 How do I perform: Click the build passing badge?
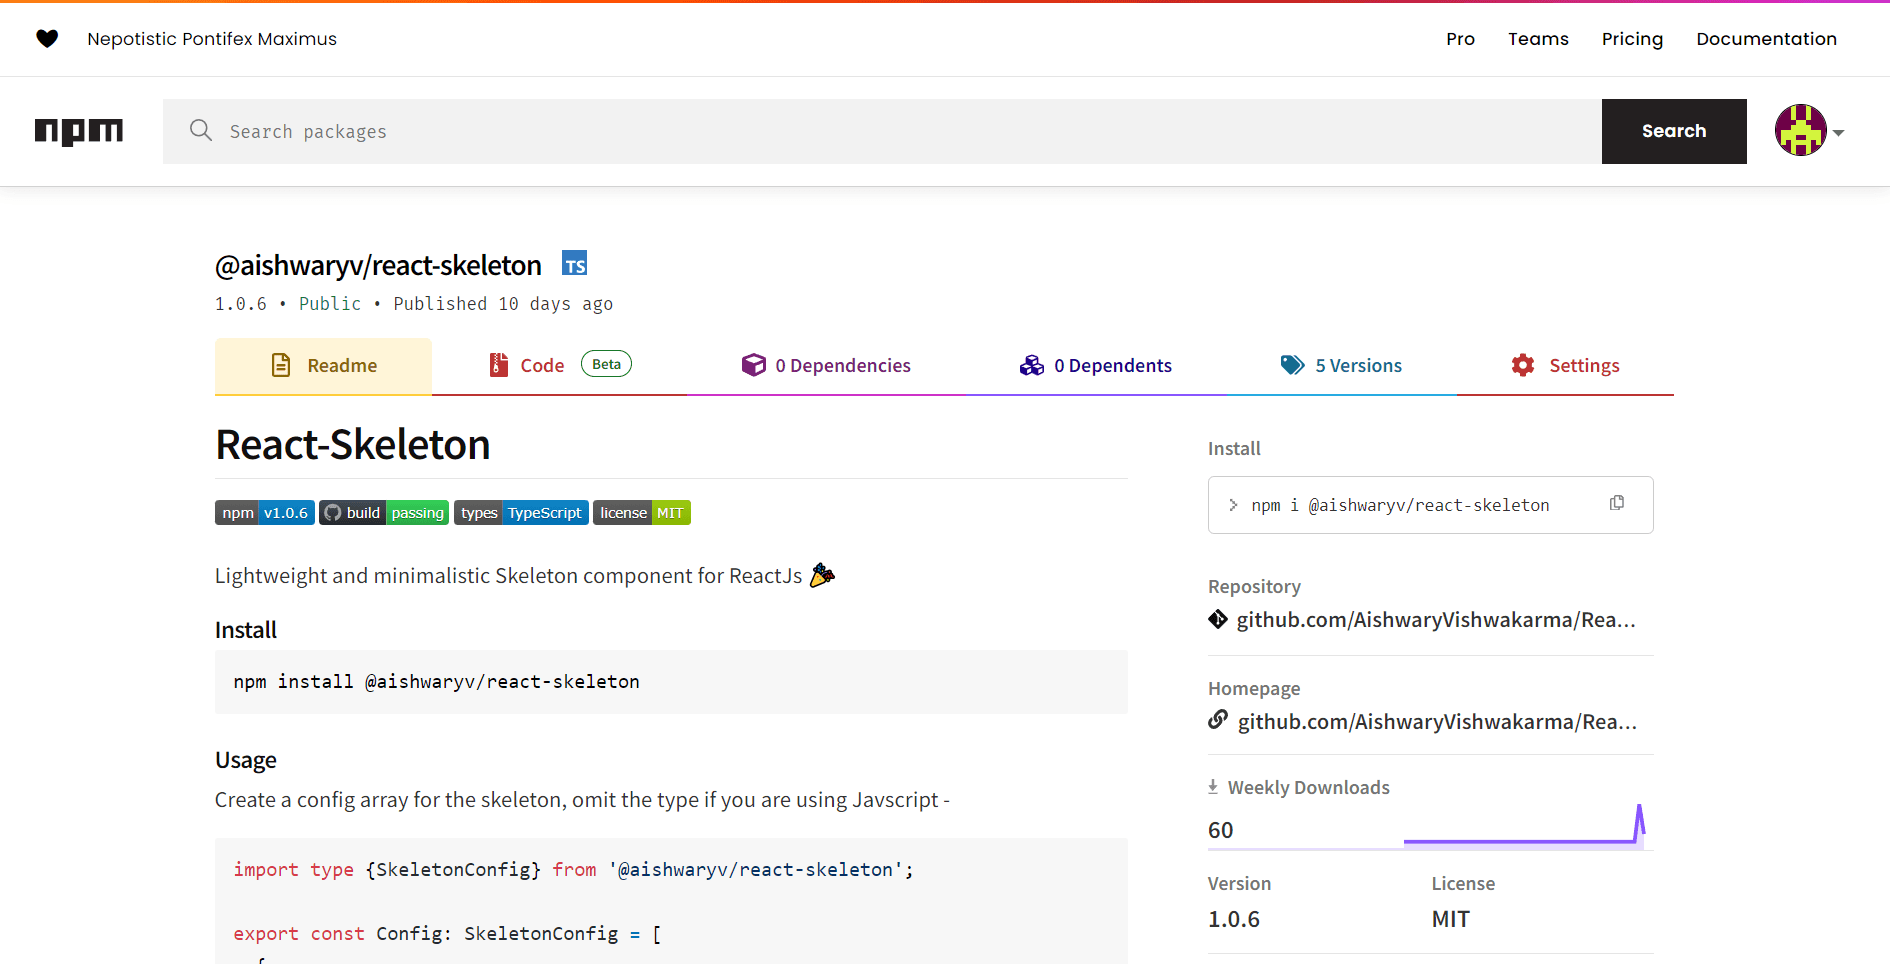pyautogui.click(x=384, y=513)
